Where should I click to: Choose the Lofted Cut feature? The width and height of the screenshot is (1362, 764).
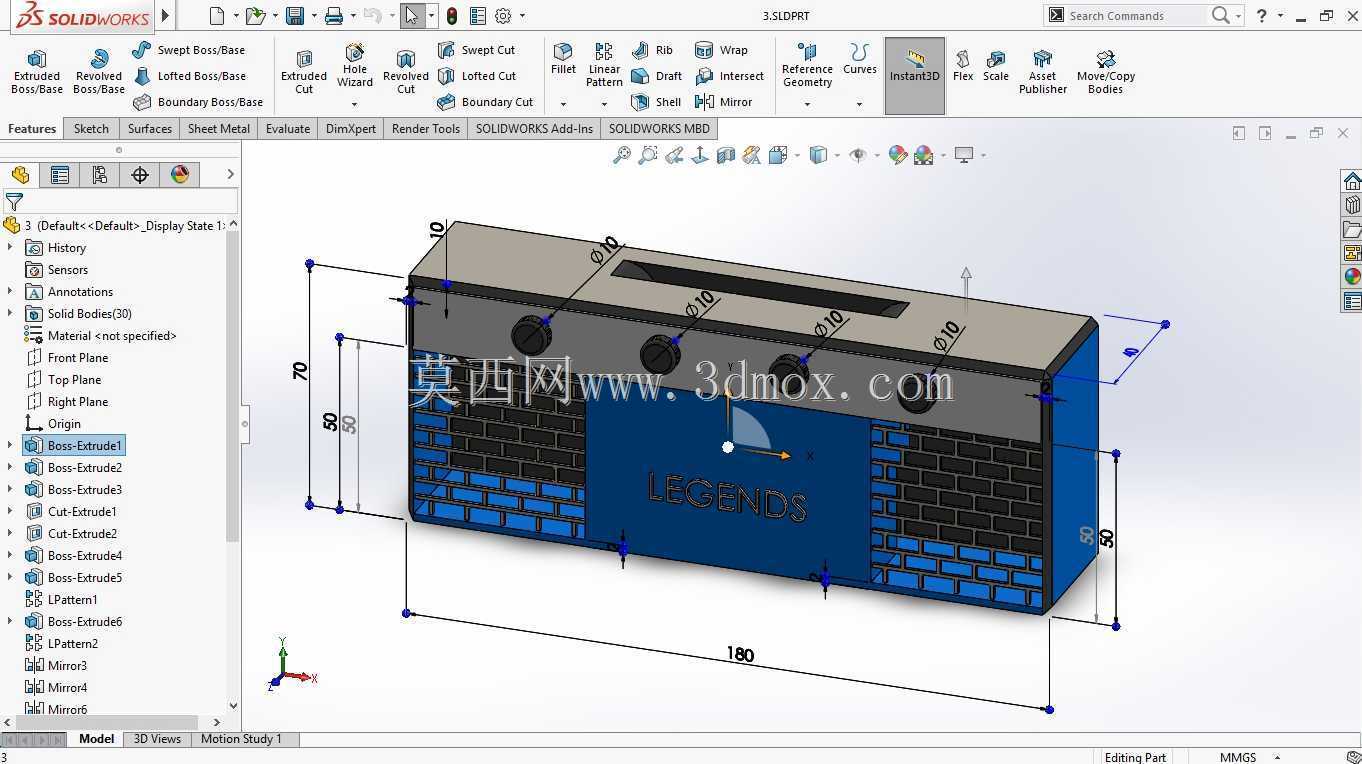pyautogui.click(x=477, y=76)
